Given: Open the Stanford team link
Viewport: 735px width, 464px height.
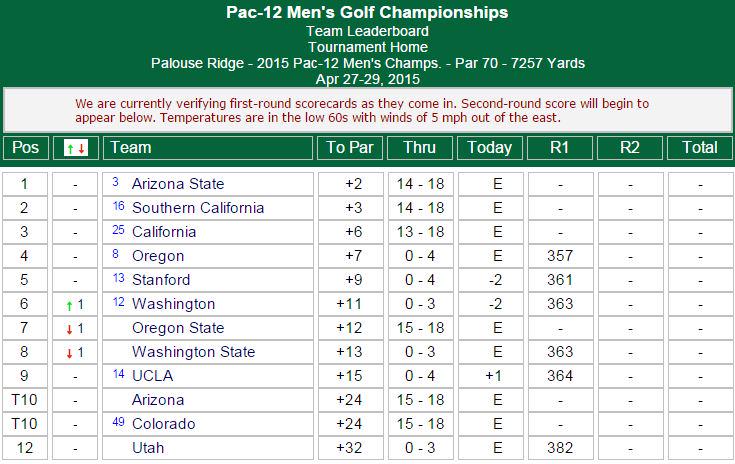Looking at the screenshot, I should (161, 280).
